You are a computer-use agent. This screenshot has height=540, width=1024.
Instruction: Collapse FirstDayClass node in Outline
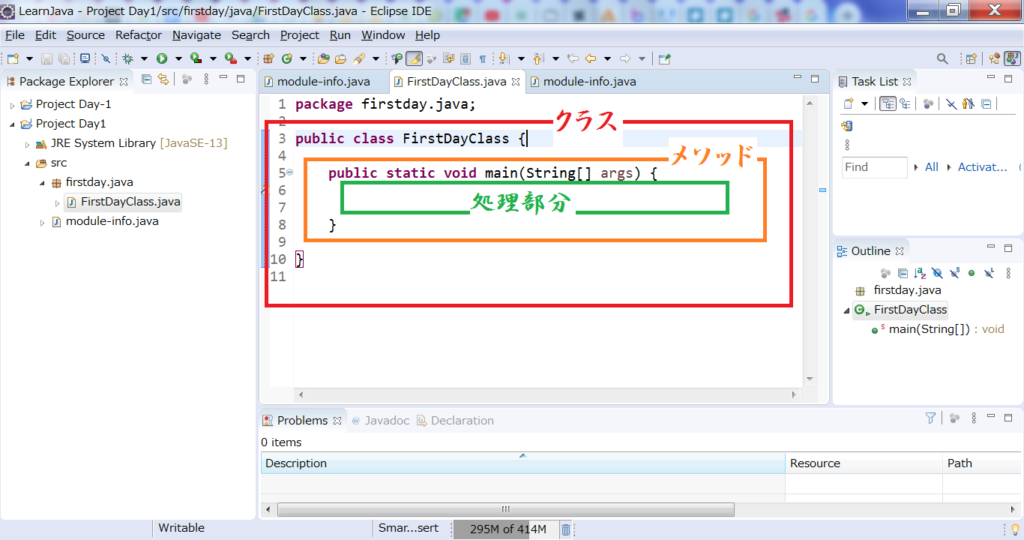click(846, 311)
